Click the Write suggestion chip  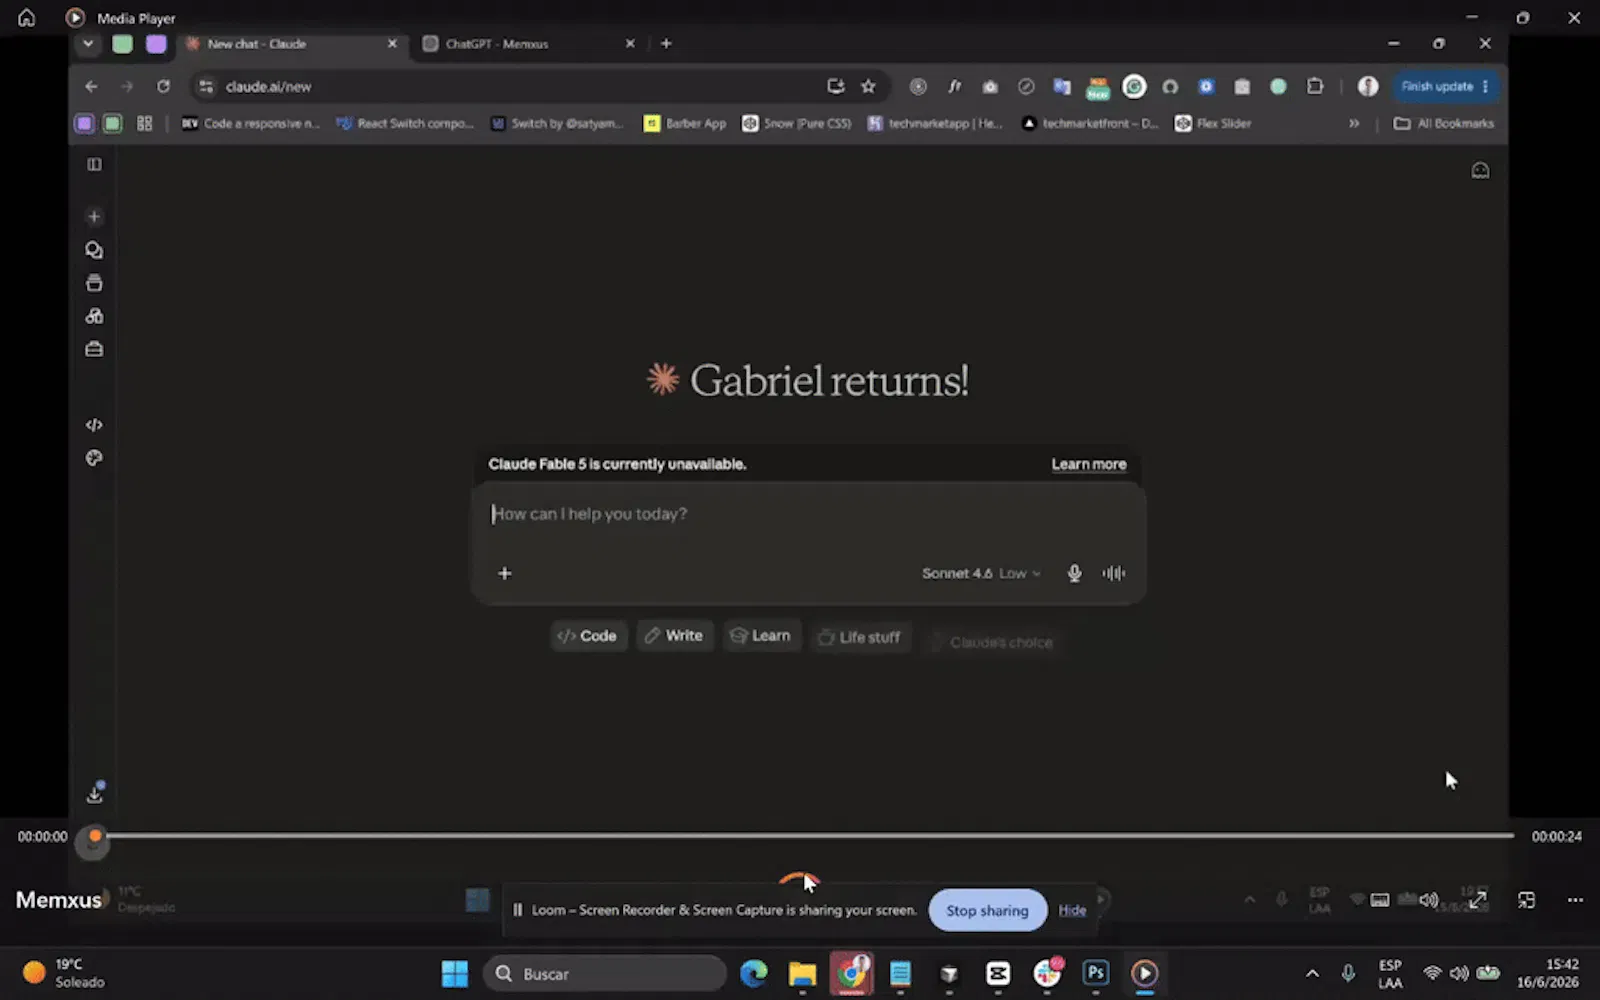coord(675,635)
